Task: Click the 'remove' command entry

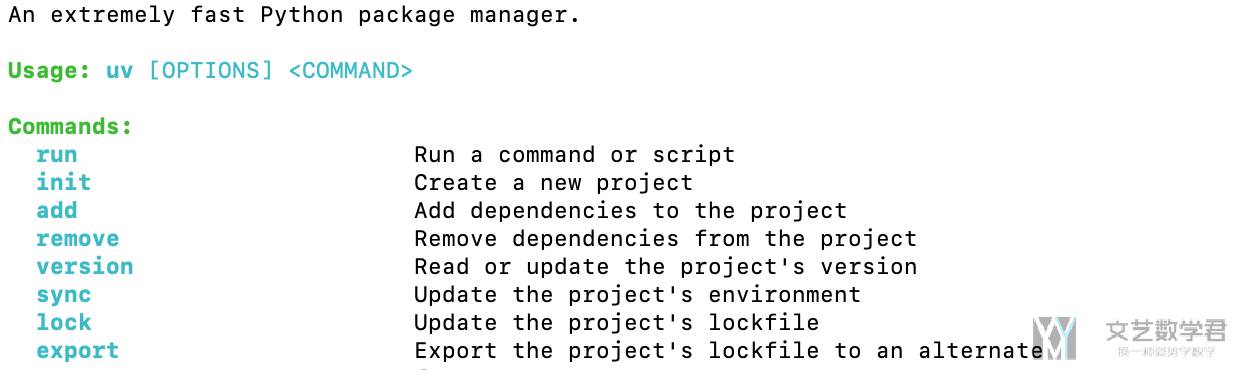Action: (78, 239)
